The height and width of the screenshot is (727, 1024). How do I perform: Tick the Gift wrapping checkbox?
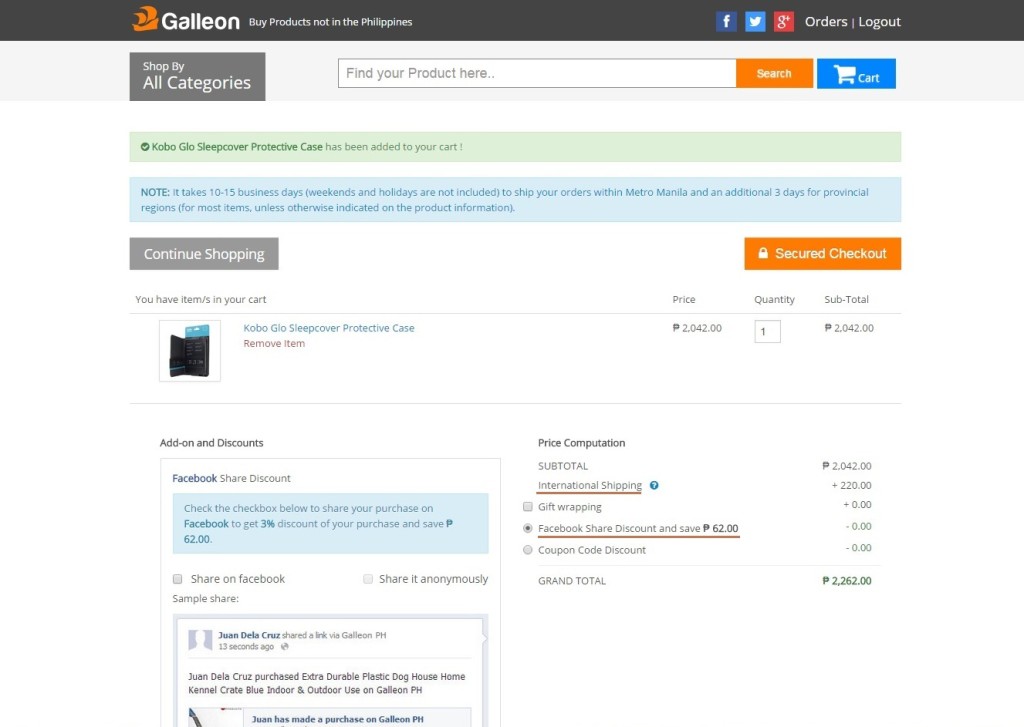tap(528, 507)
